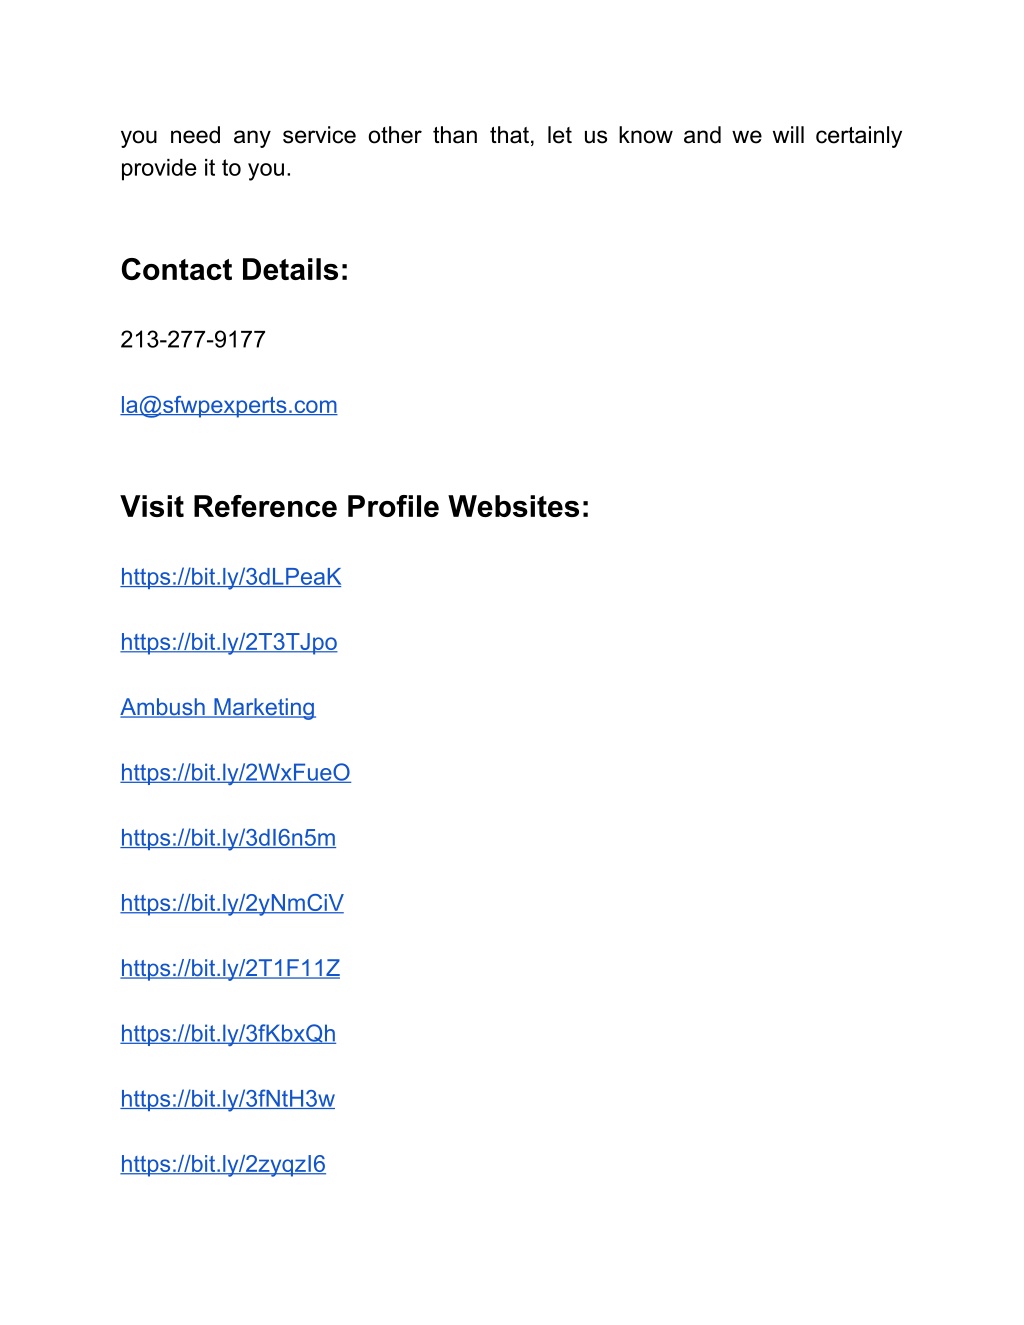This screenshot has width=1024, height=1325.
Task: Click the word 'service' in the paragraph
Action: point(319,136)
